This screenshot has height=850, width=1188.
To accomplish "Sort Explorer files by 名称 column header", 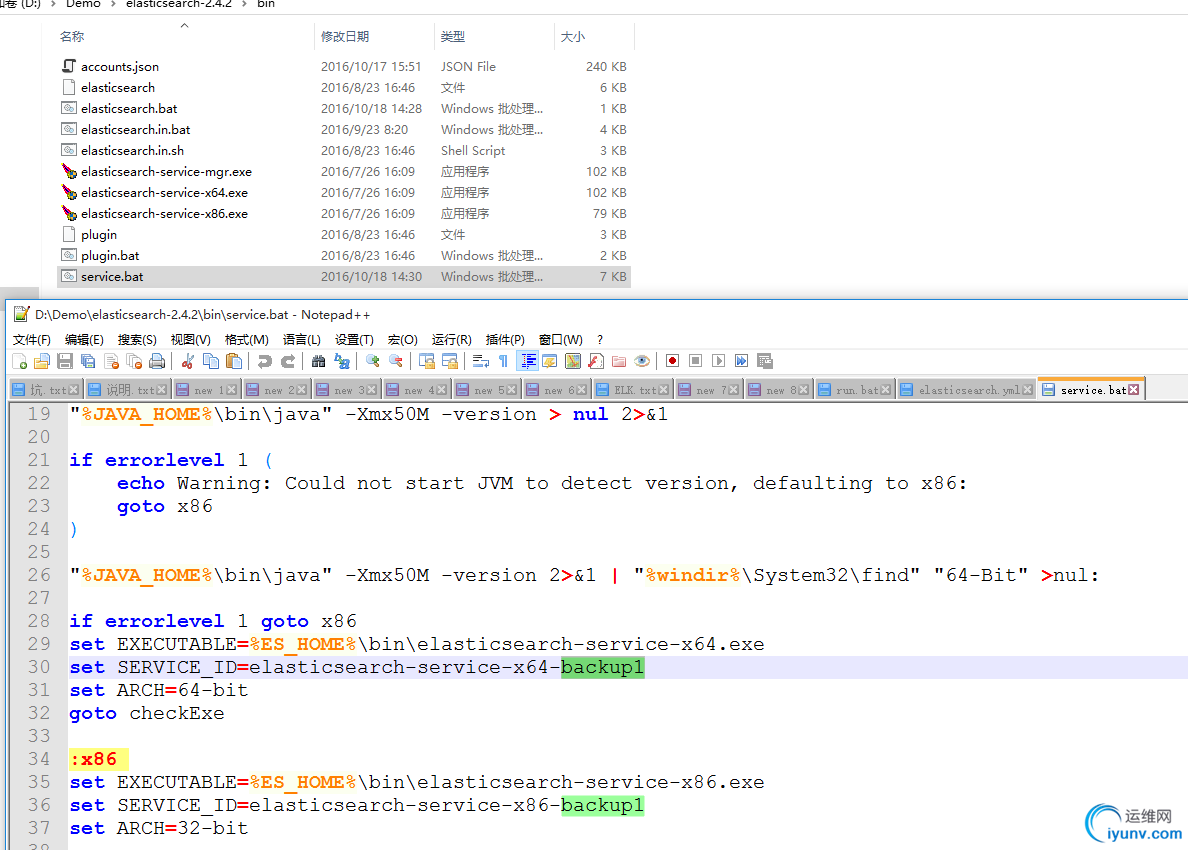I will (72, 36).
